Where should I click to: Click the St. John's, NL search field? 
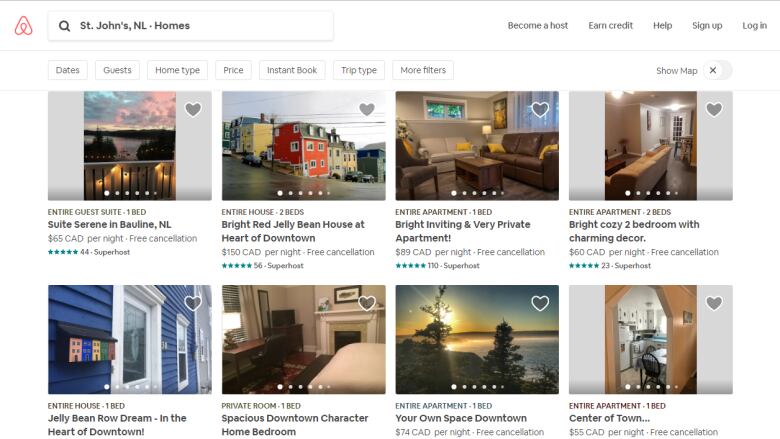(191, 26)
